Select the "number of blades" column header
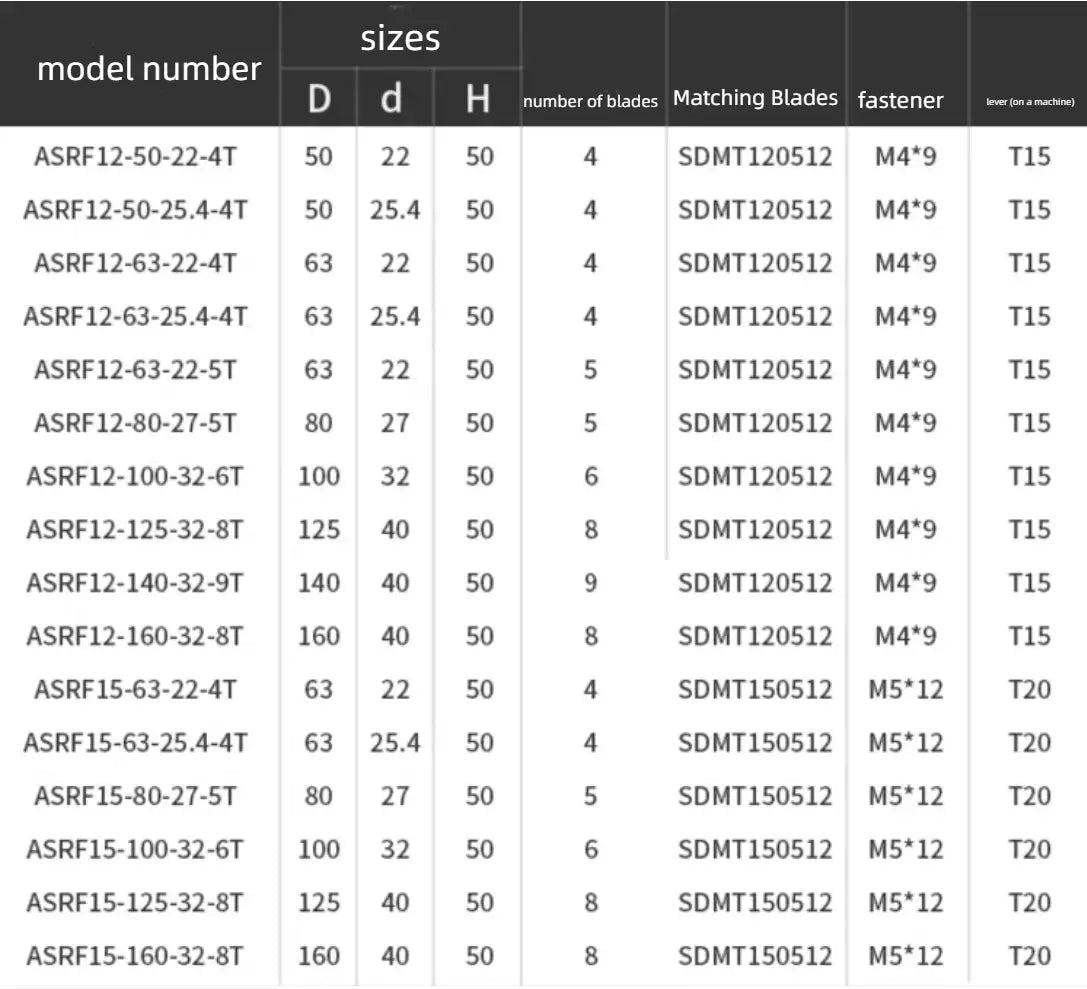 [x=591, y=101]
